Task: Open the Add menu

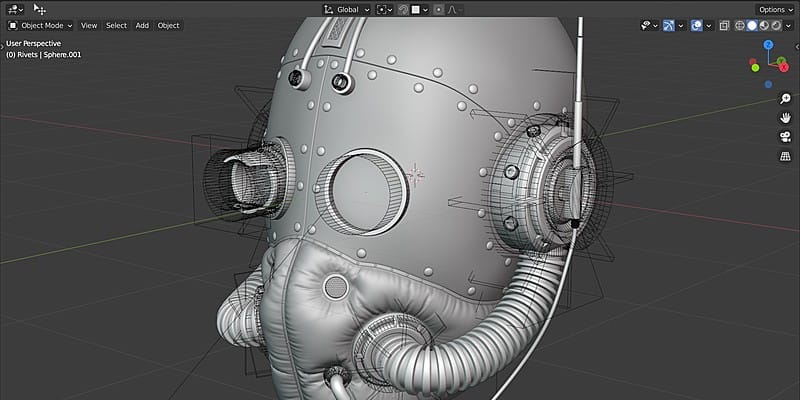Action: click(142, 26)
